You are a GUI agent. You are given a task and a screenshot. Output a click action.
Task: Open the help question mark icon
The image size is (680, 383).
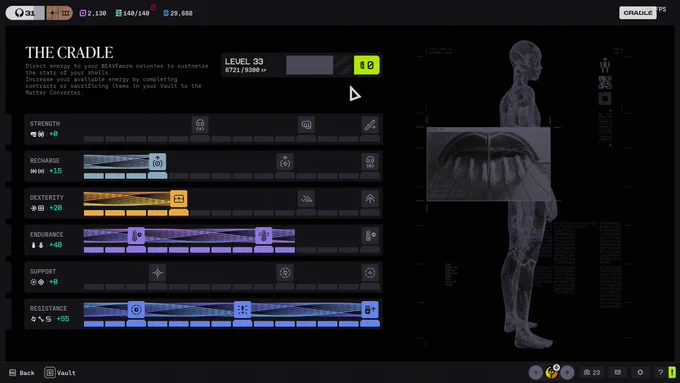tap(660, 372)
